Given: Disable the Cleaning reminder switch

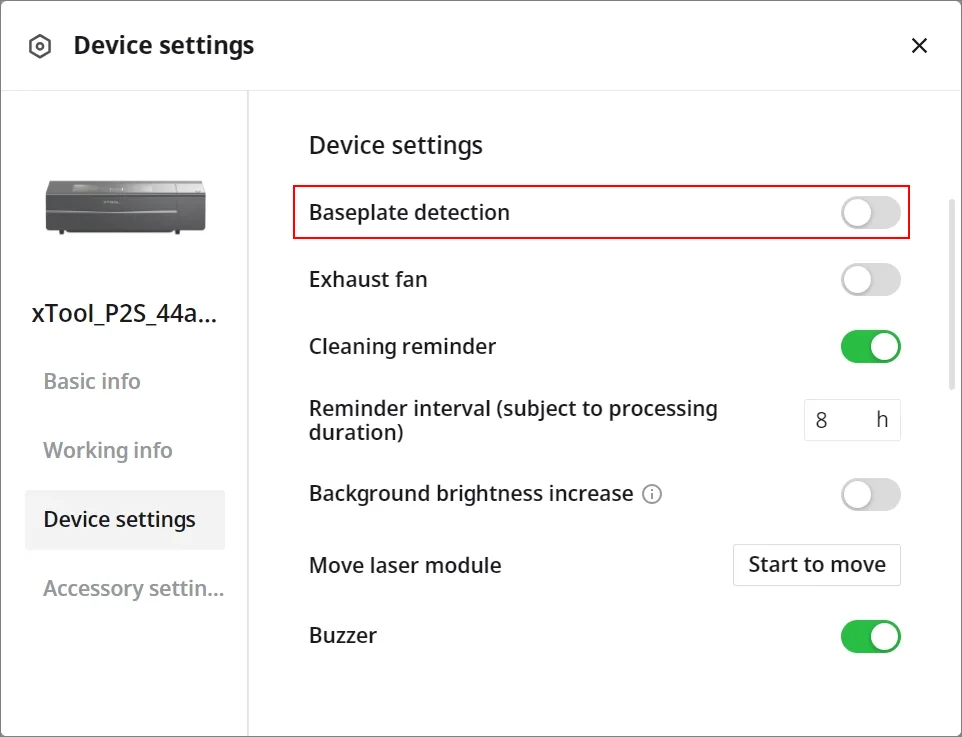Looking at the screenshot, I should [x=871, y=347].
